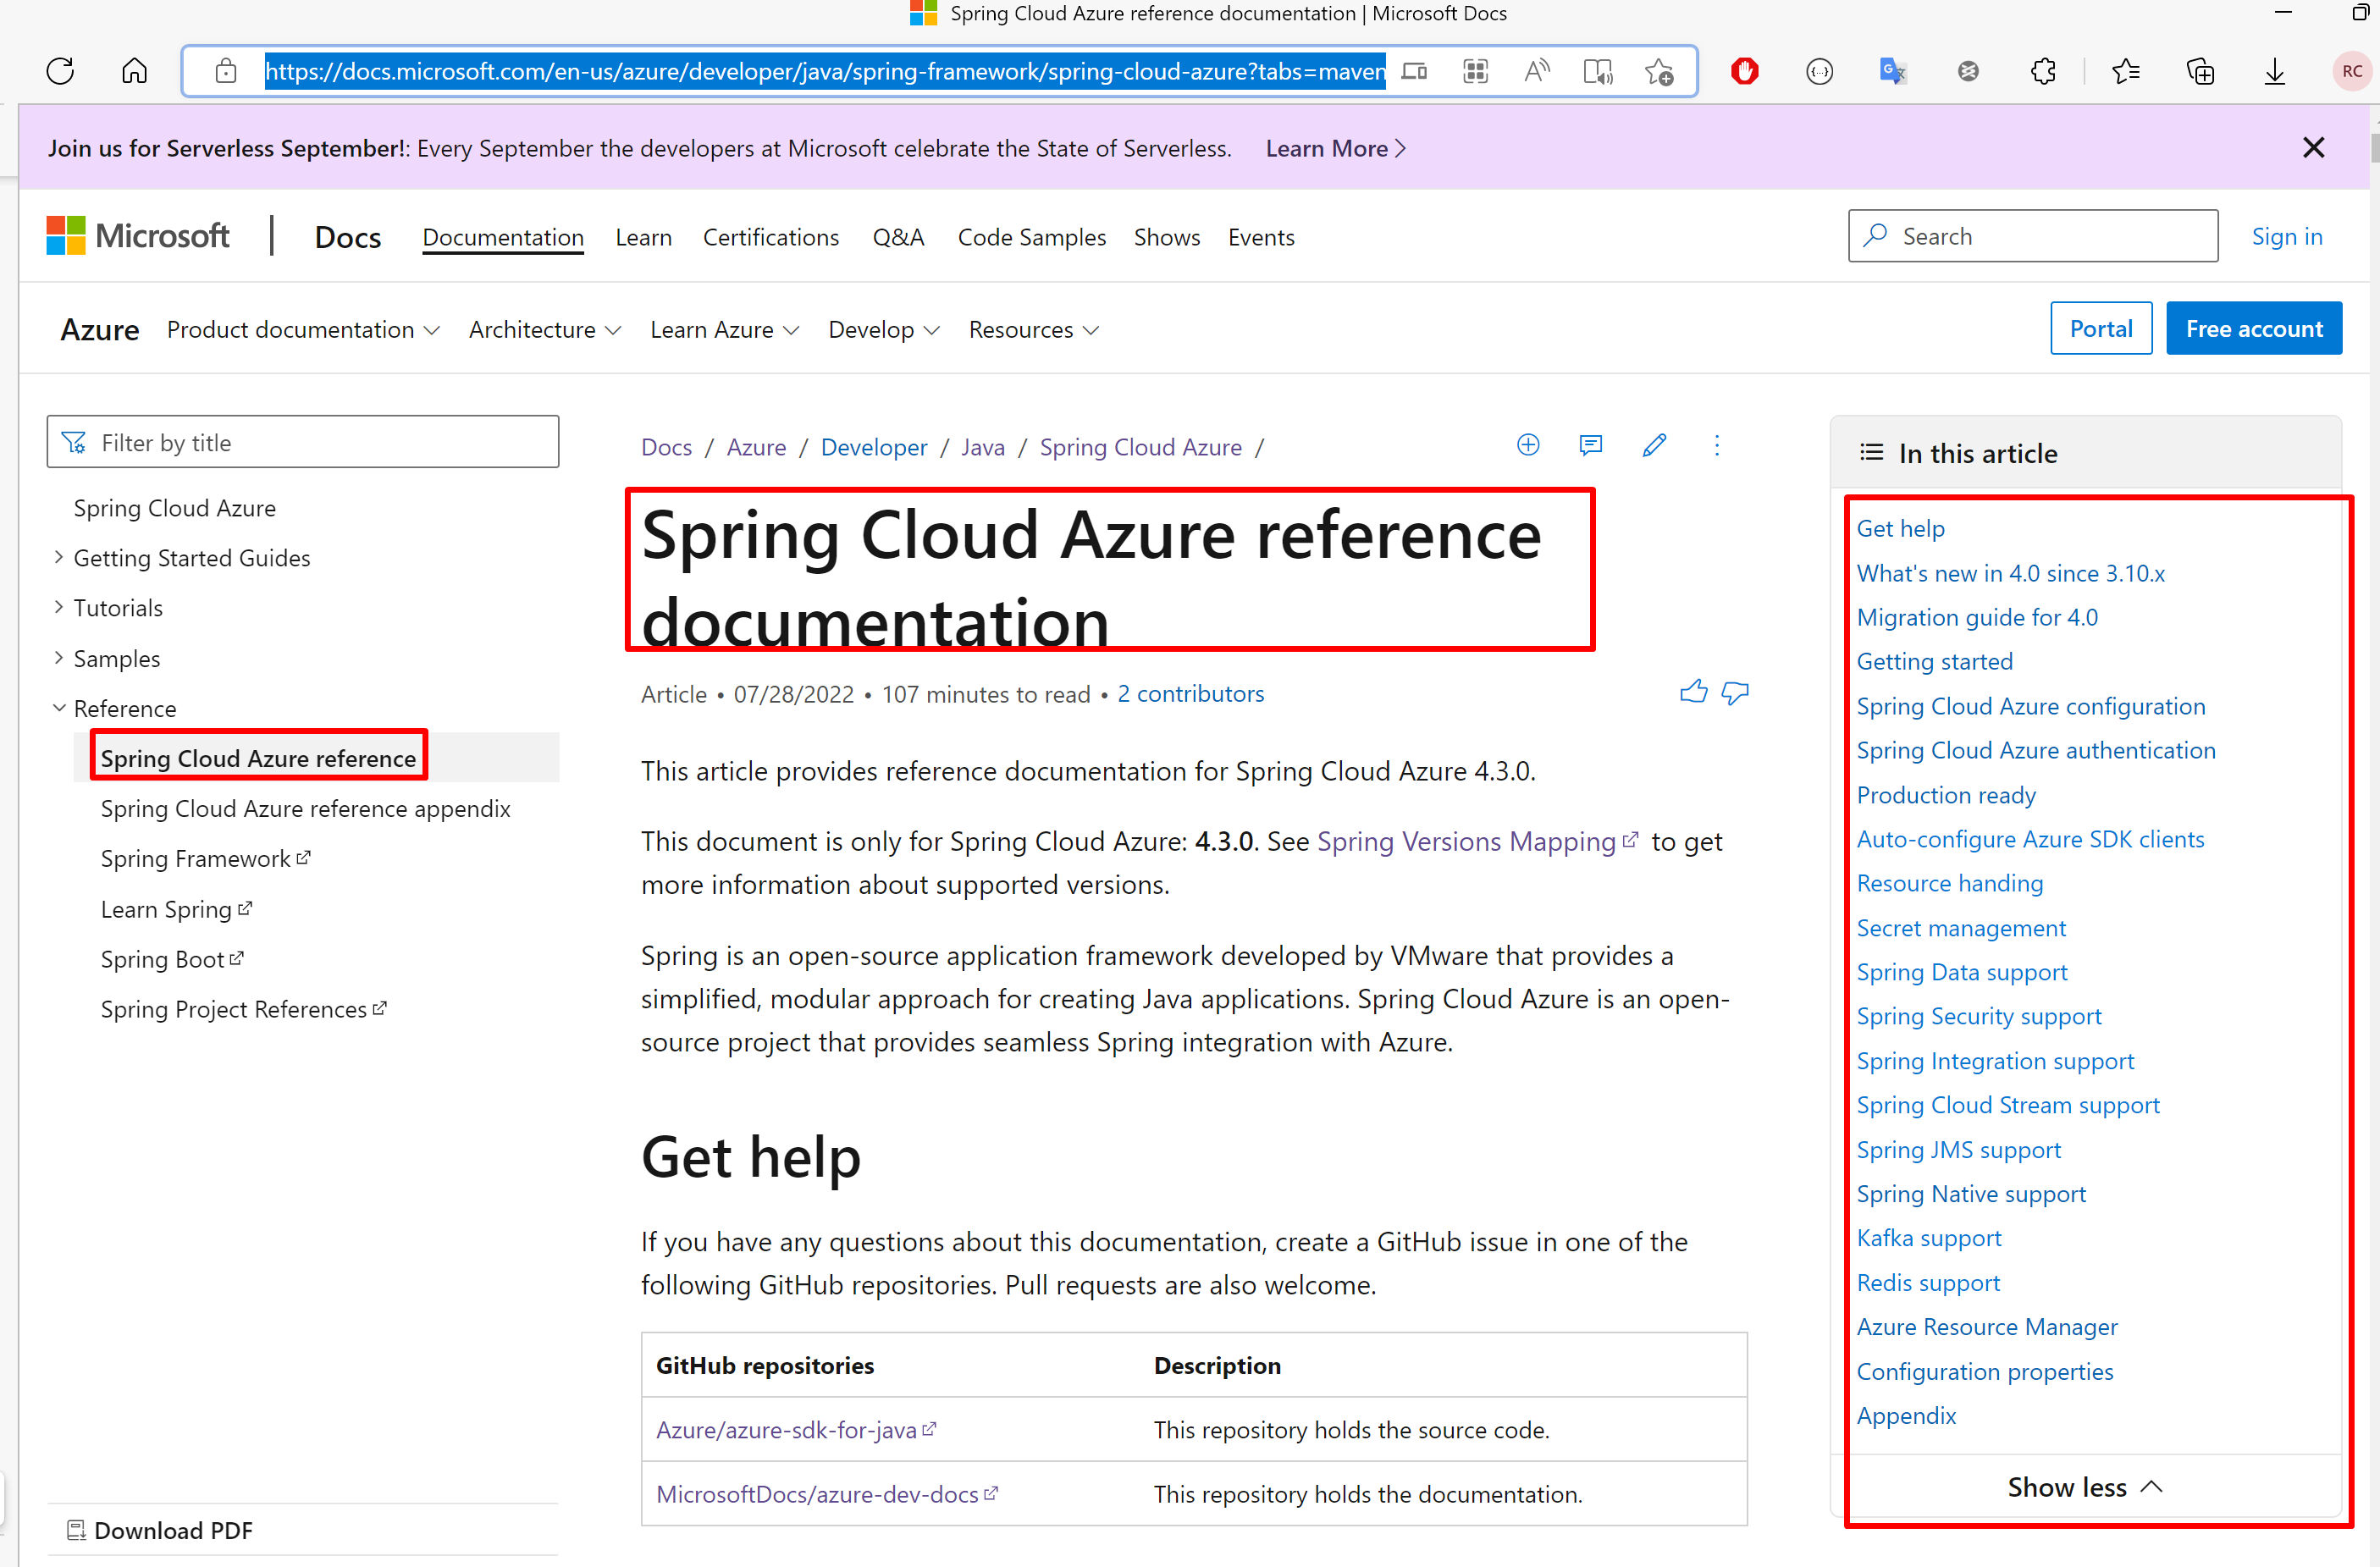Start Read Aloud from the address bar

pyautogui.click(x=1537, y=70)
